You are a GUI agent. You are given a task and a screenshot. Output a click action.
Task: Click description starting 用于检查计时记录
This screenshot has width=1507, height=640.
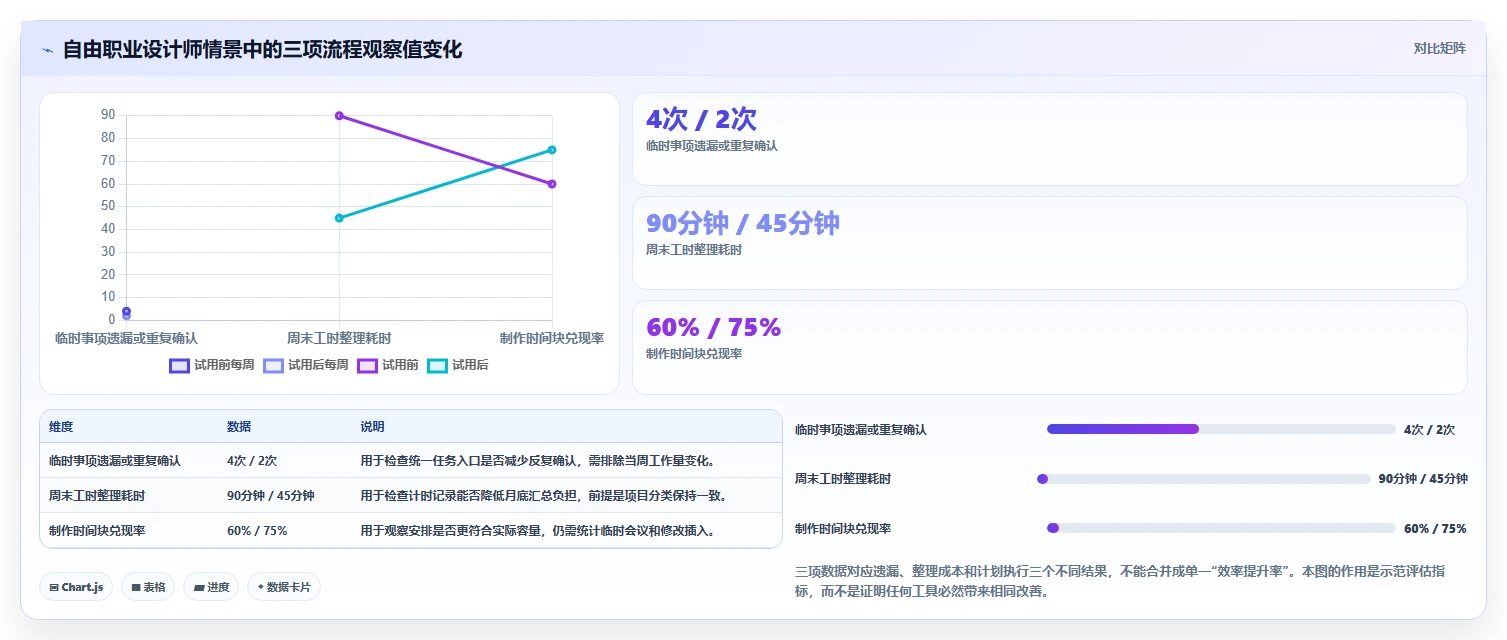[x=544, y=496]
